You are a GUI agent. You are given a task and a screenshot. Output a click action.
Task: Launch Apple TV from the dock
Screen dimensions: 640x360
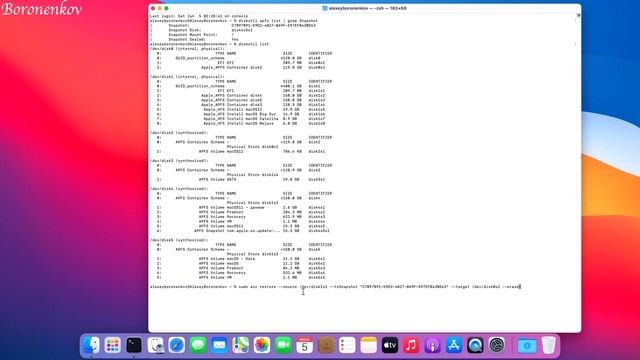390,345
